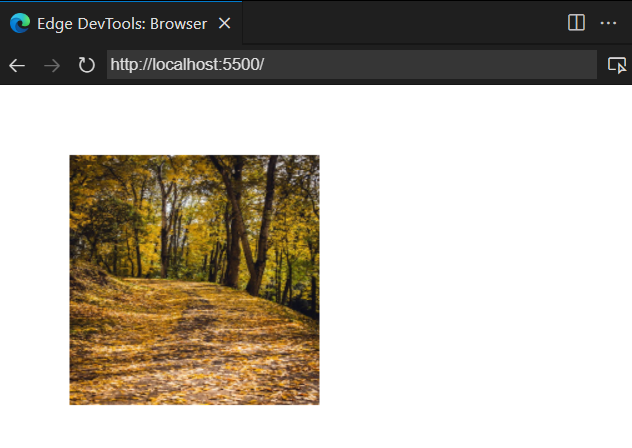Reload the localhost page
The width and height of the screenshot is (632, 448).
87,65
